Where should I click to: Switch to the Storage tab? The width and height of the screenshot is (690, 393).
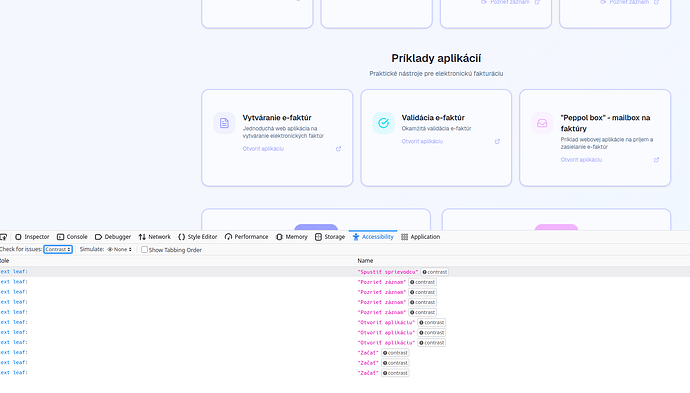pyautogui.click(x=330, y=237)
